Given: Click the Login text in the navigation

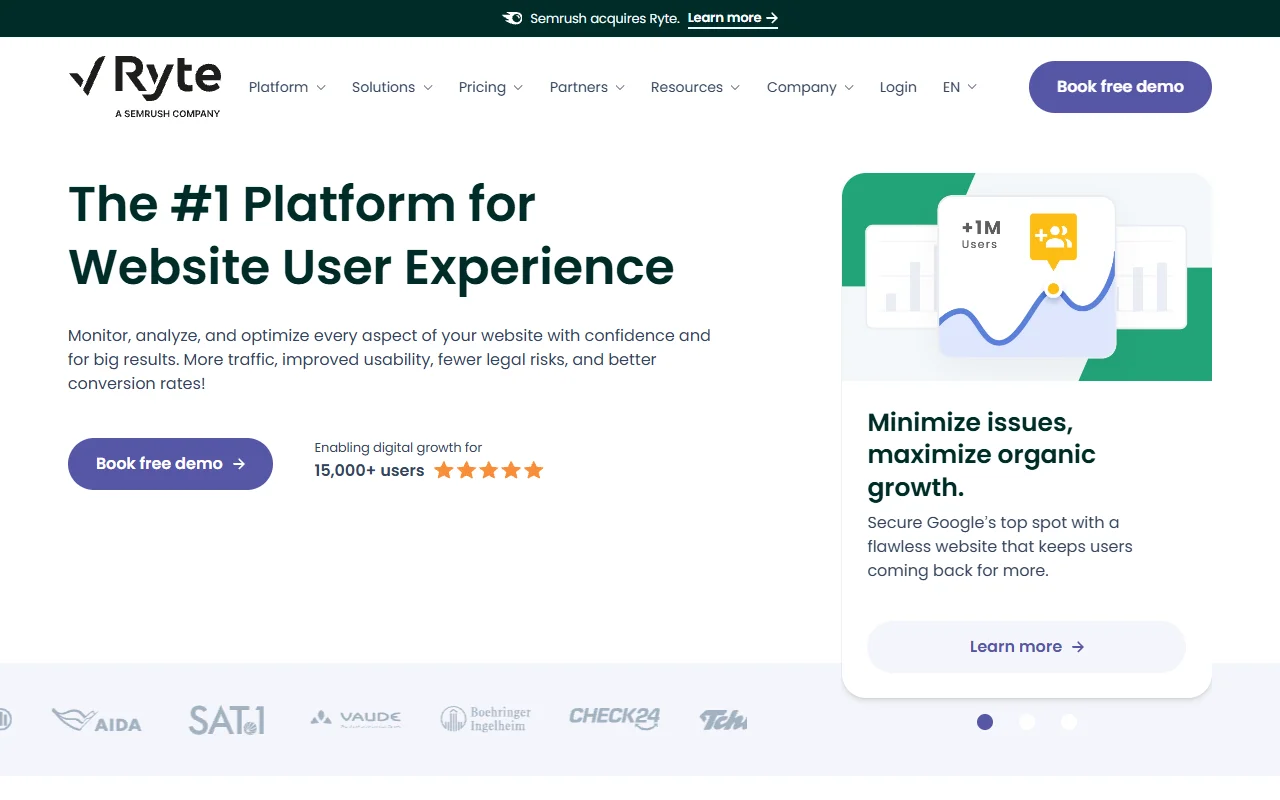Looking at the screenshot, I should click(x=898, y=87).
